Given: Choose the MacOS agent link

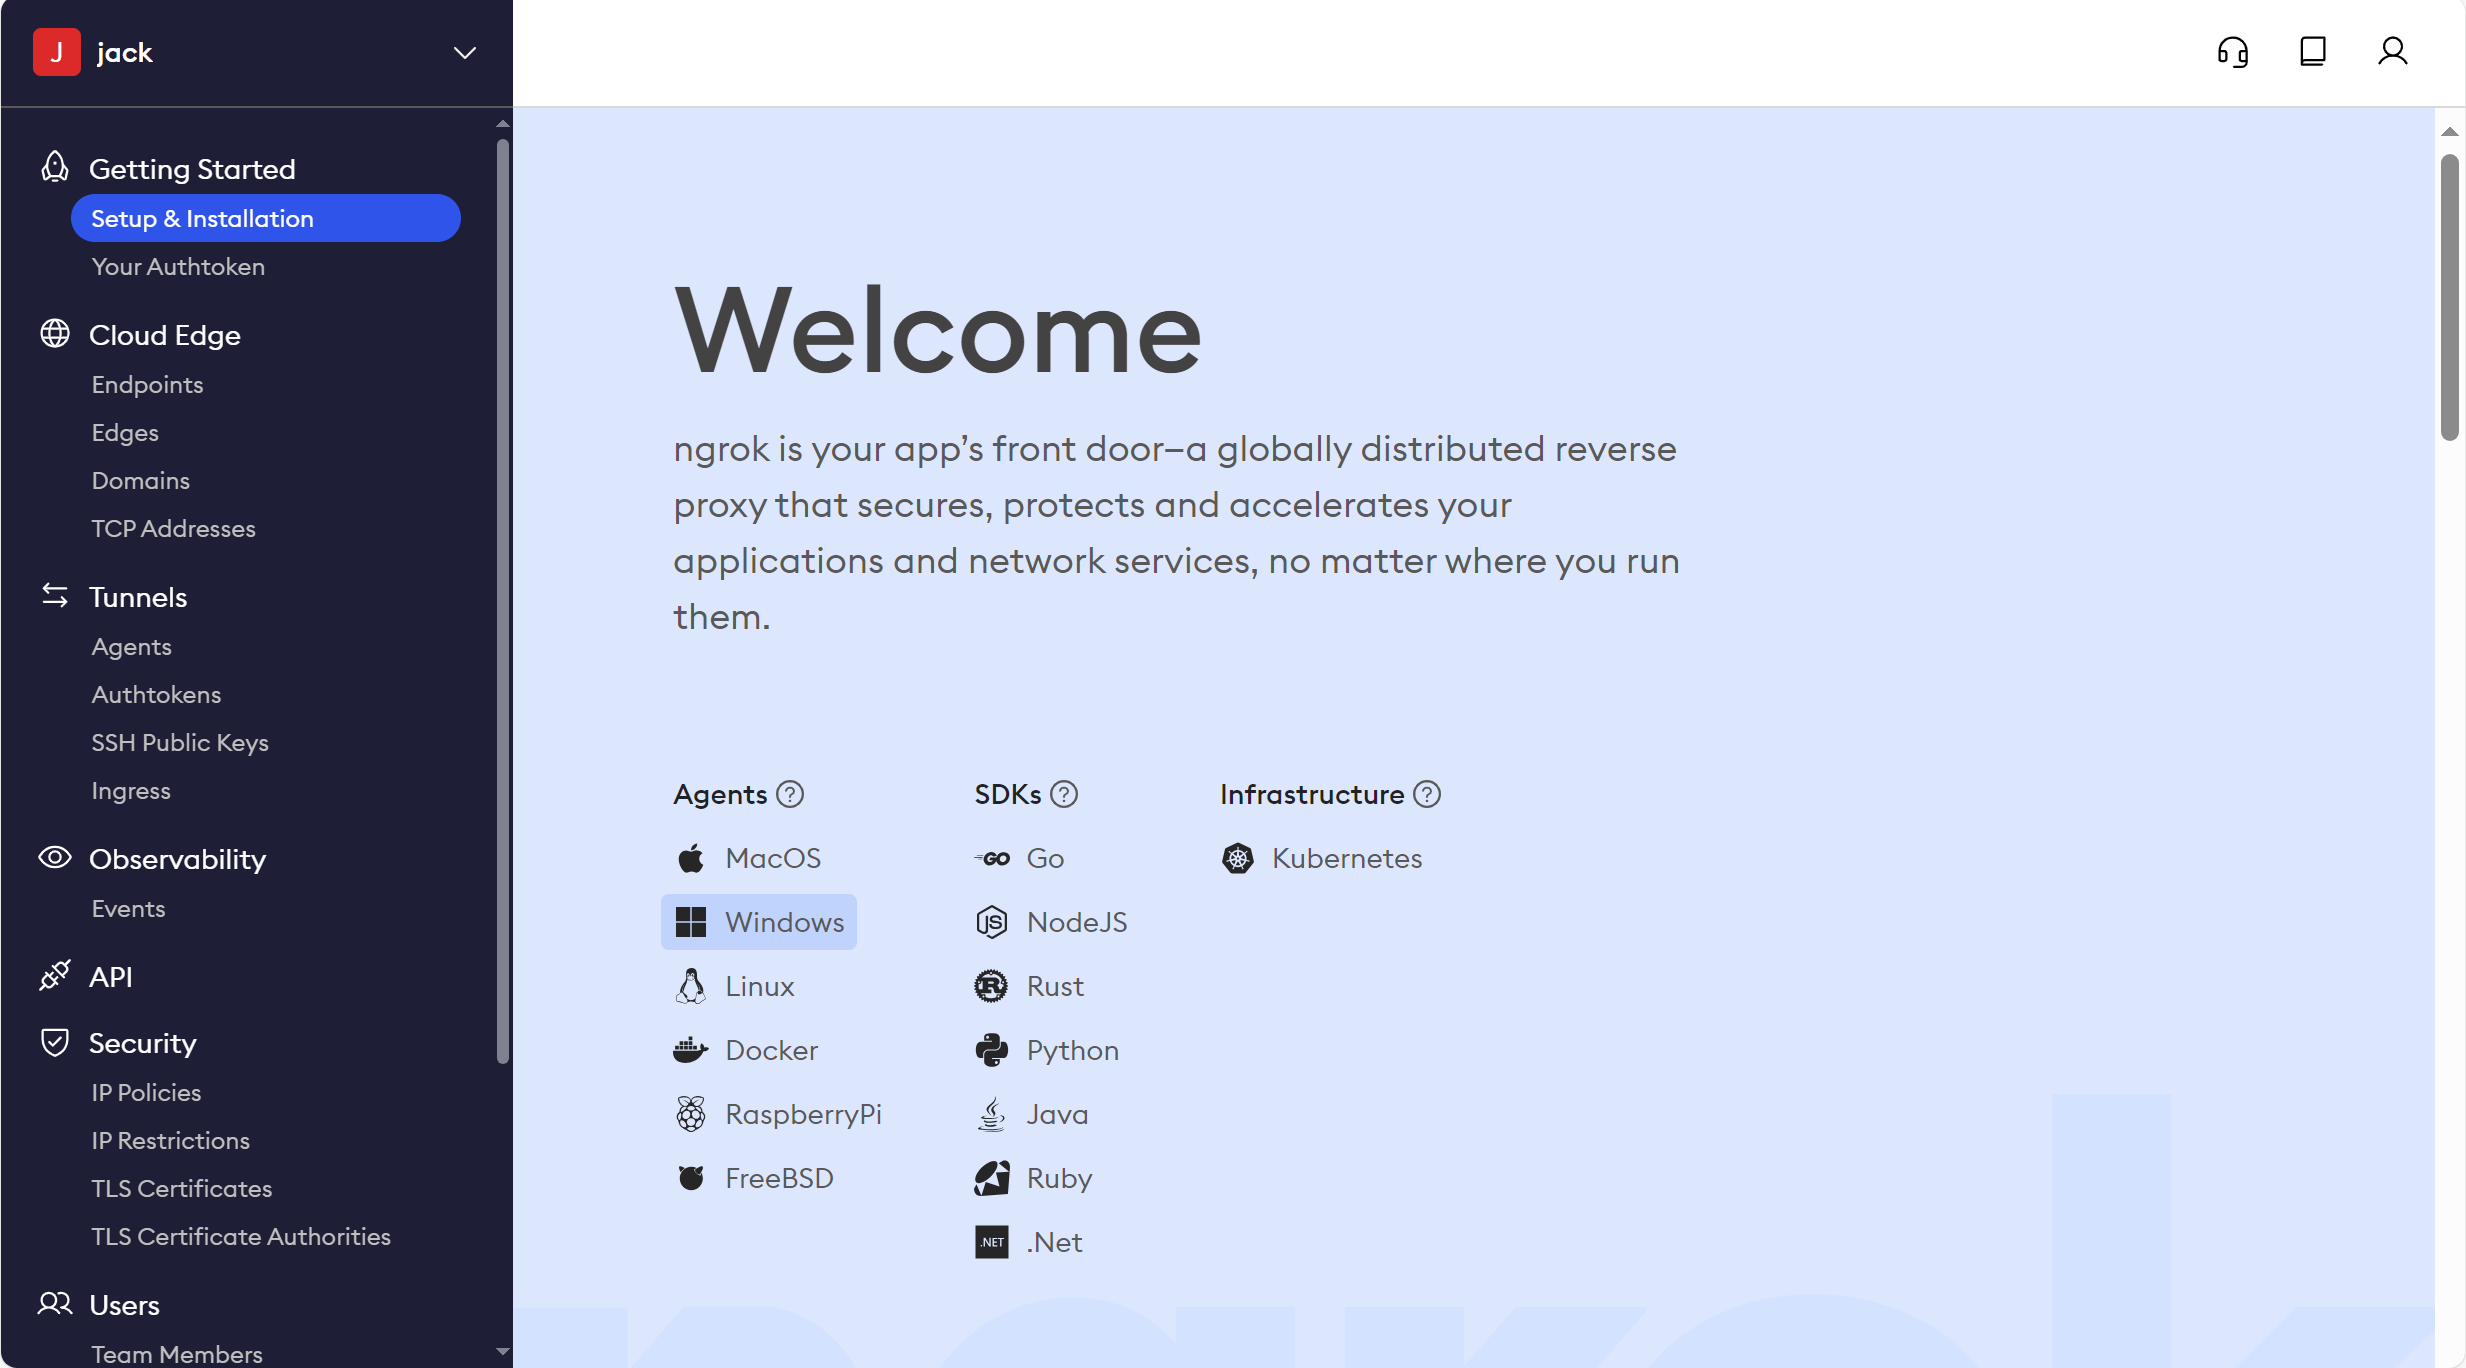Looking at the screenshot, I should (x=772, y=858).
